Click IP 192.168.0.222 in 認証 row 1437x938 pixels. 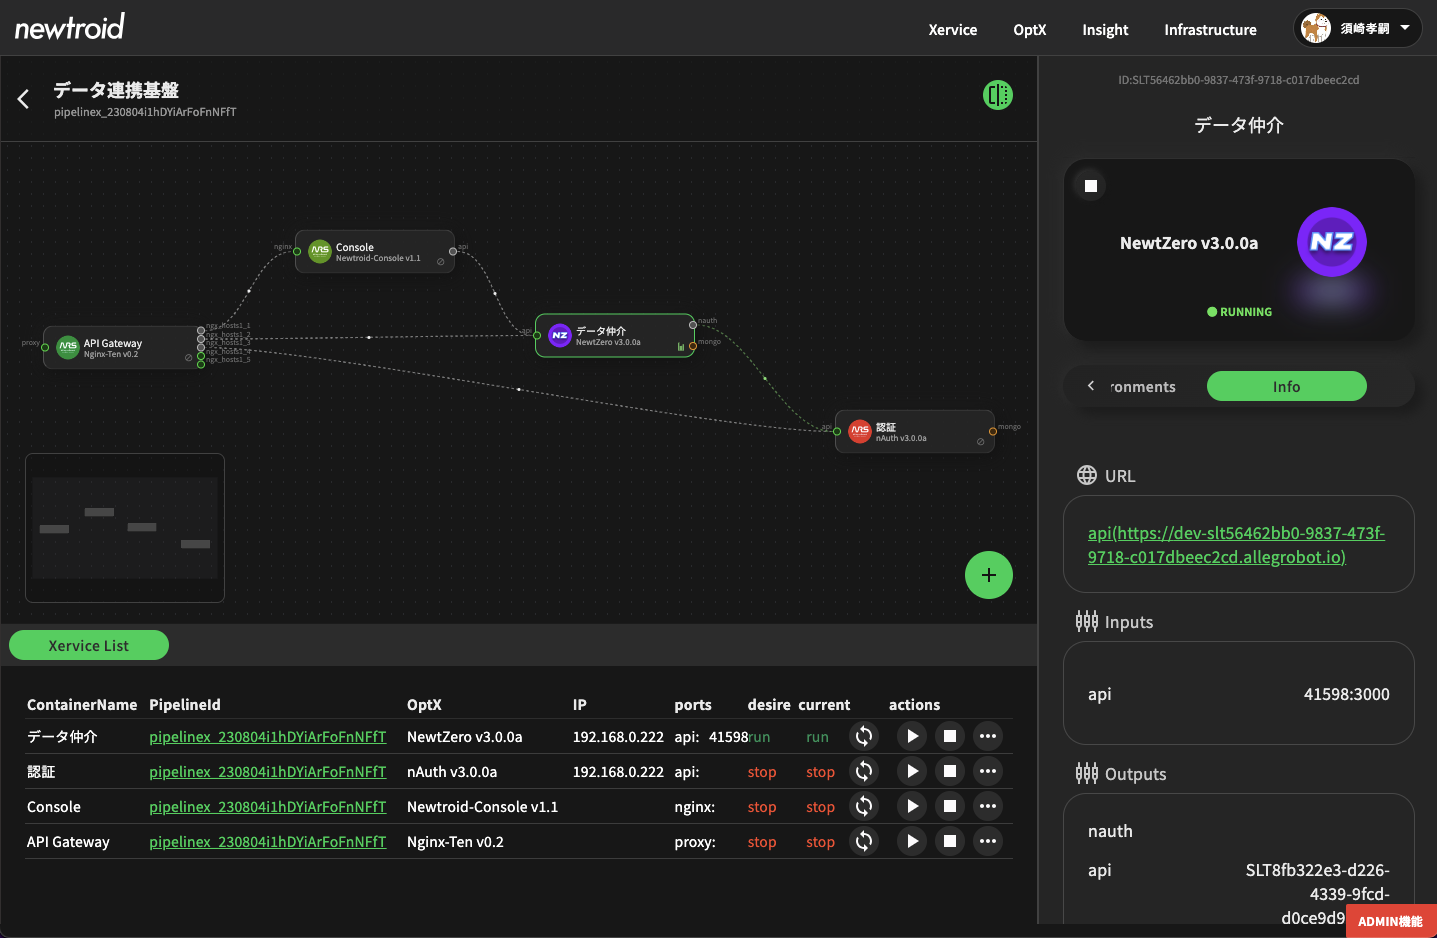[x=618, y=772]
